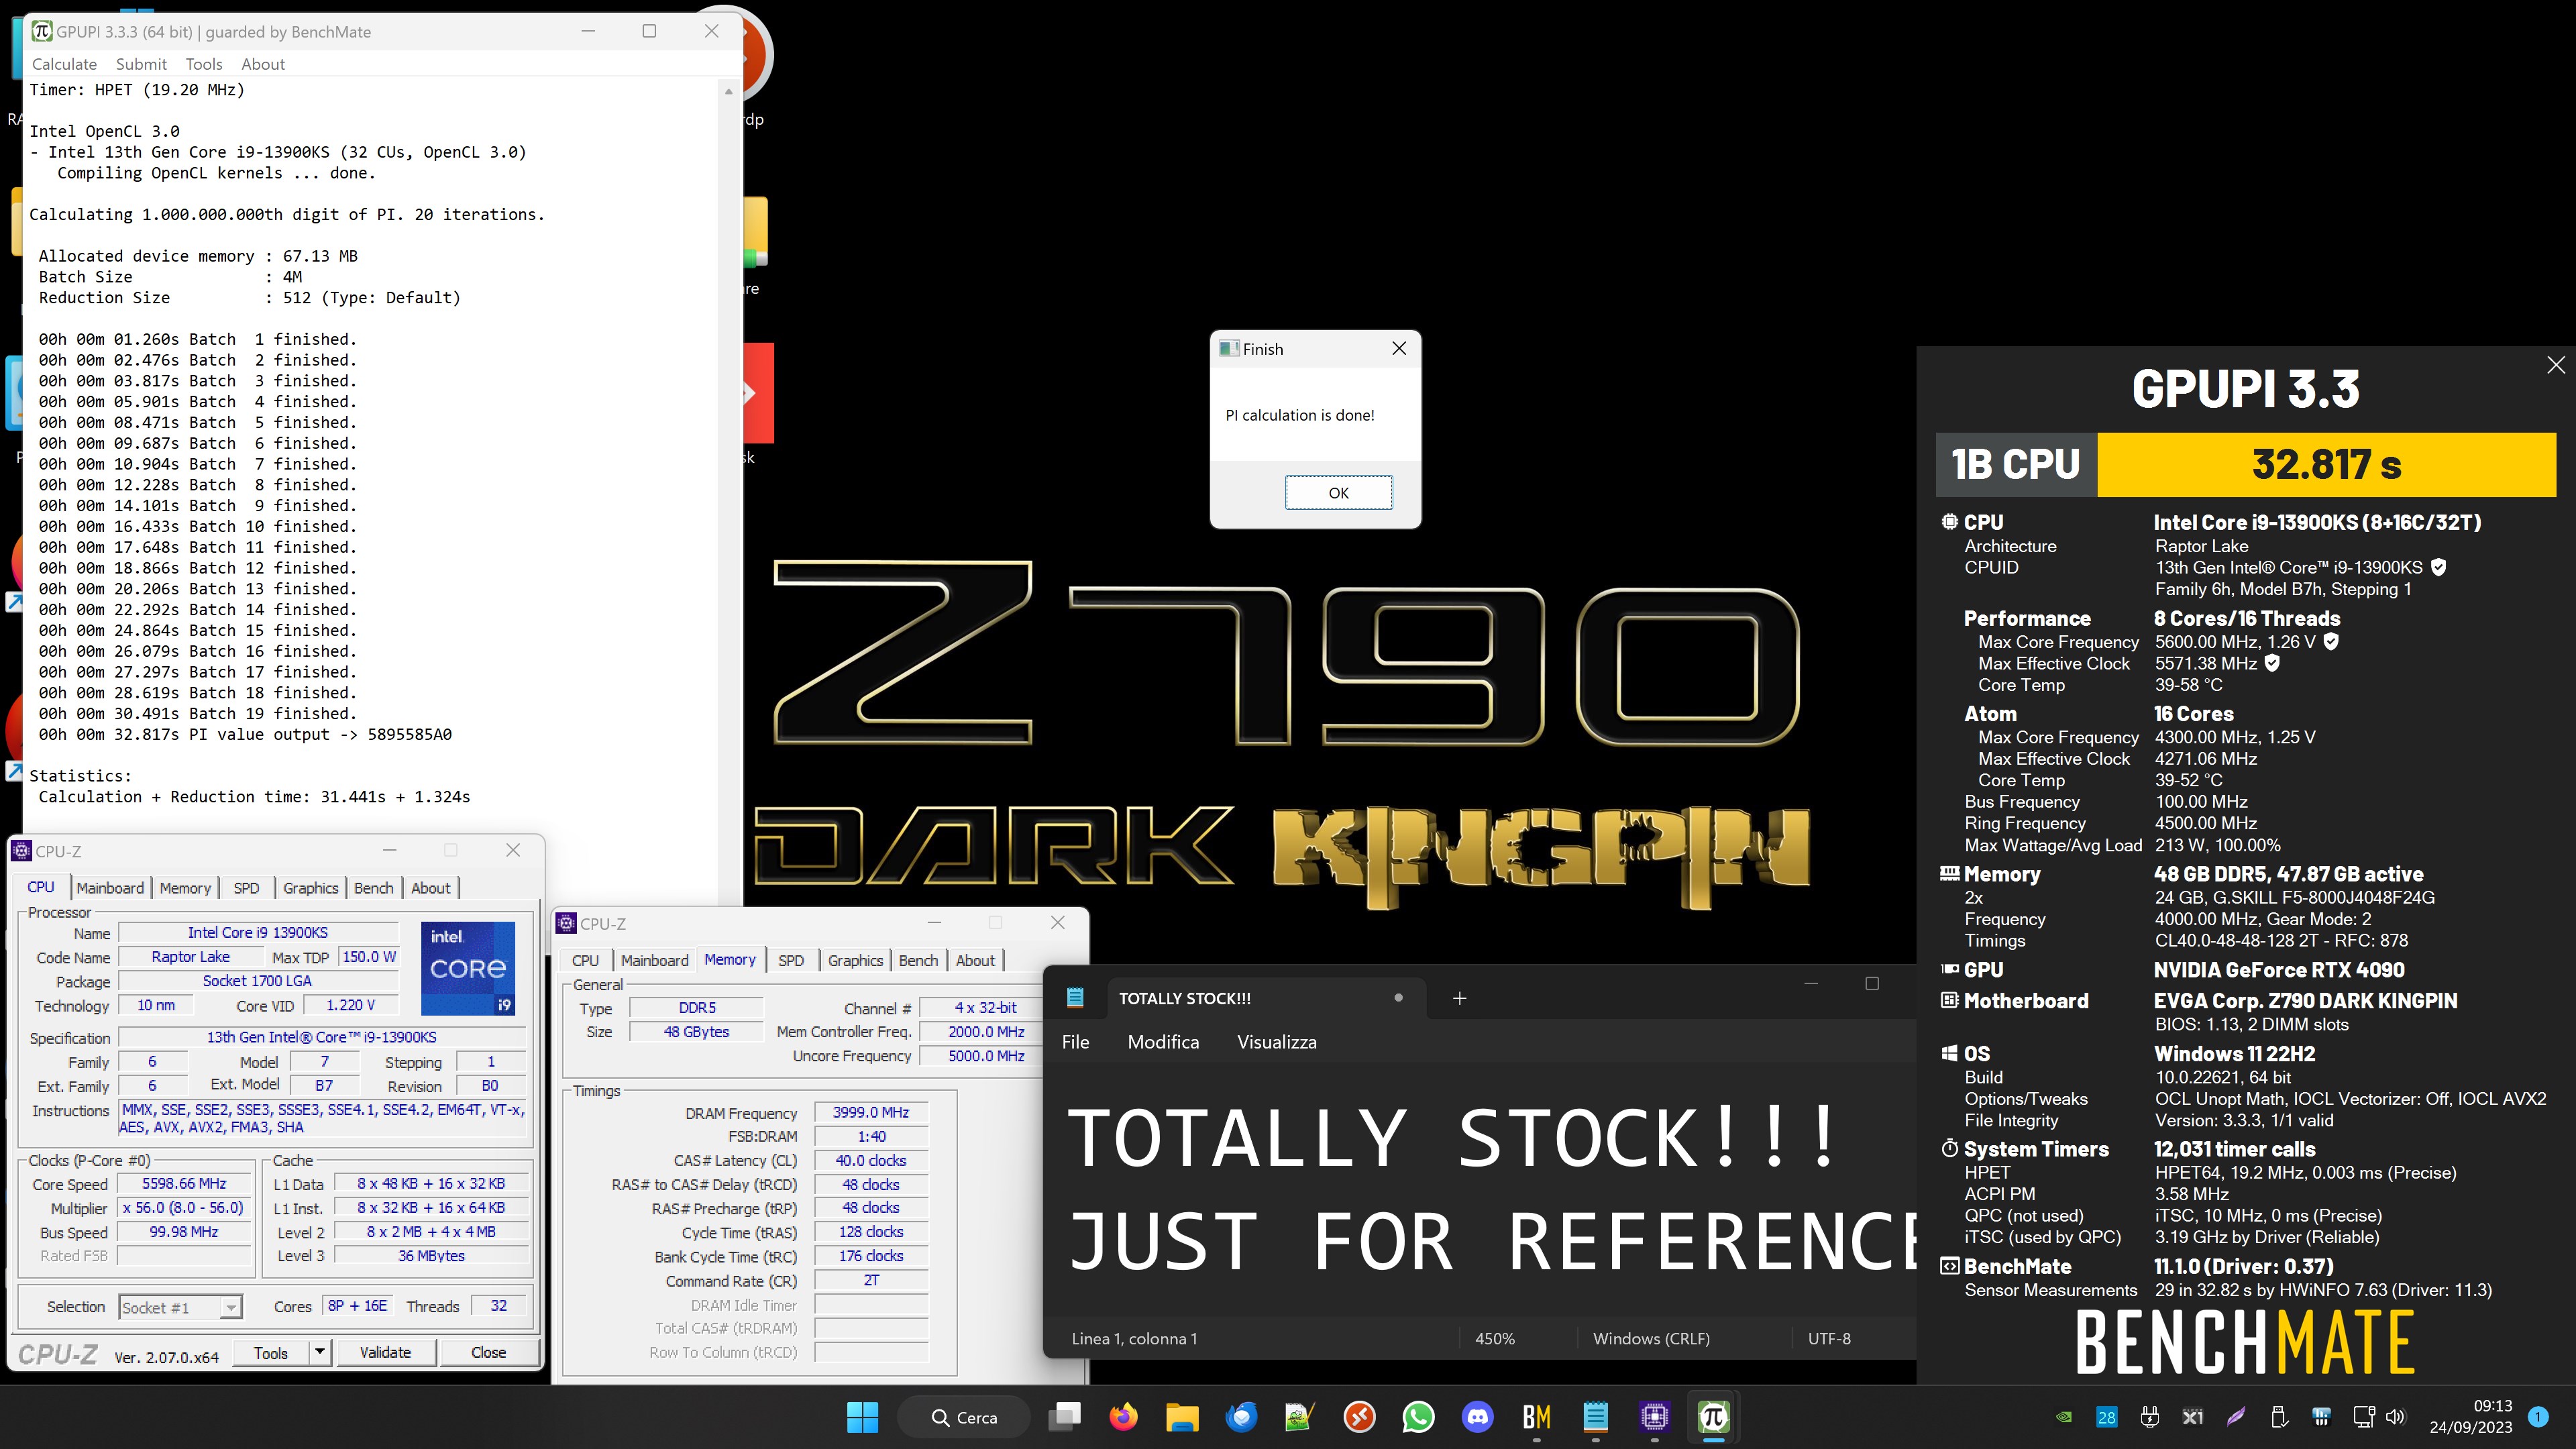Image resolution: width=2576 pixels, height=1449 pixels.
Task: Click the clock showing 09:13 24/09/2023
Action: pos(2470,1417)
